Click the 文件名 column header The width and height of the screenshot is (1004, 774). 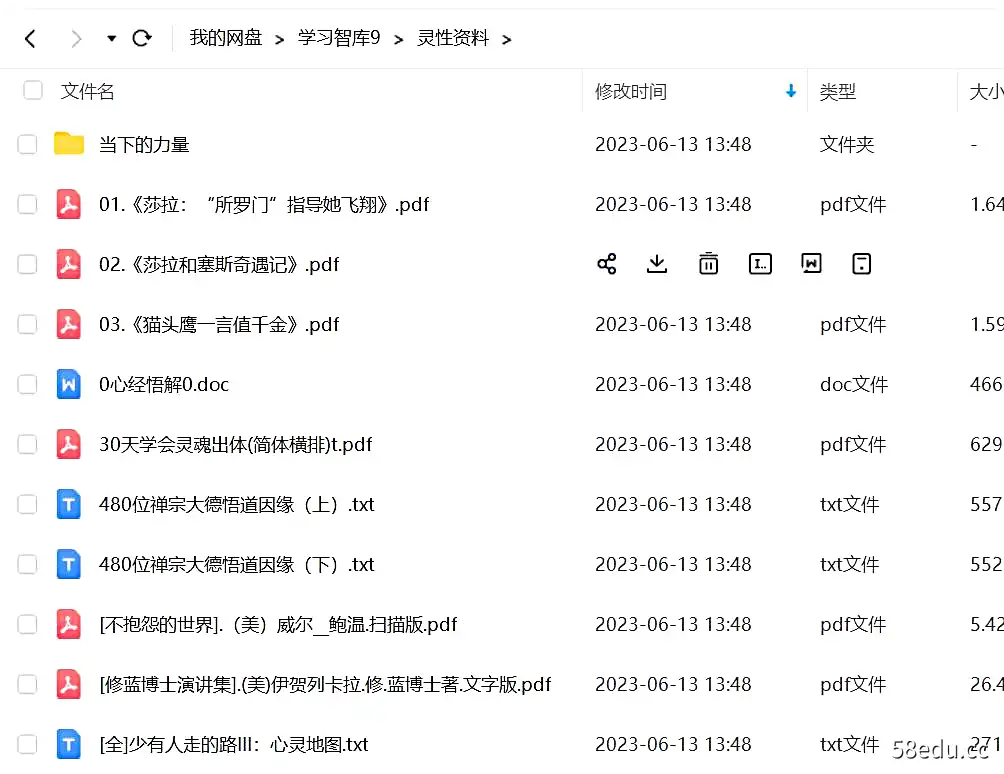click(x=86, y=91)
